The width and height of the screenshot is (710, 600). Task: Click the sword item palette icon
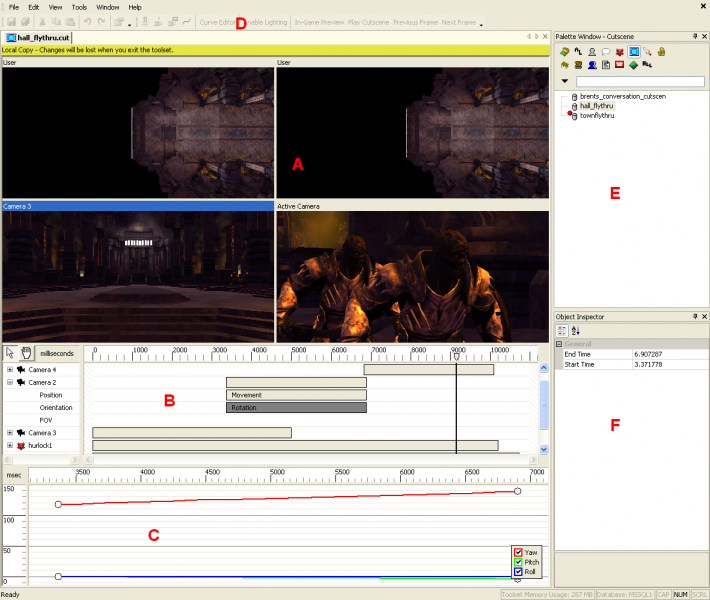(648, 50)
